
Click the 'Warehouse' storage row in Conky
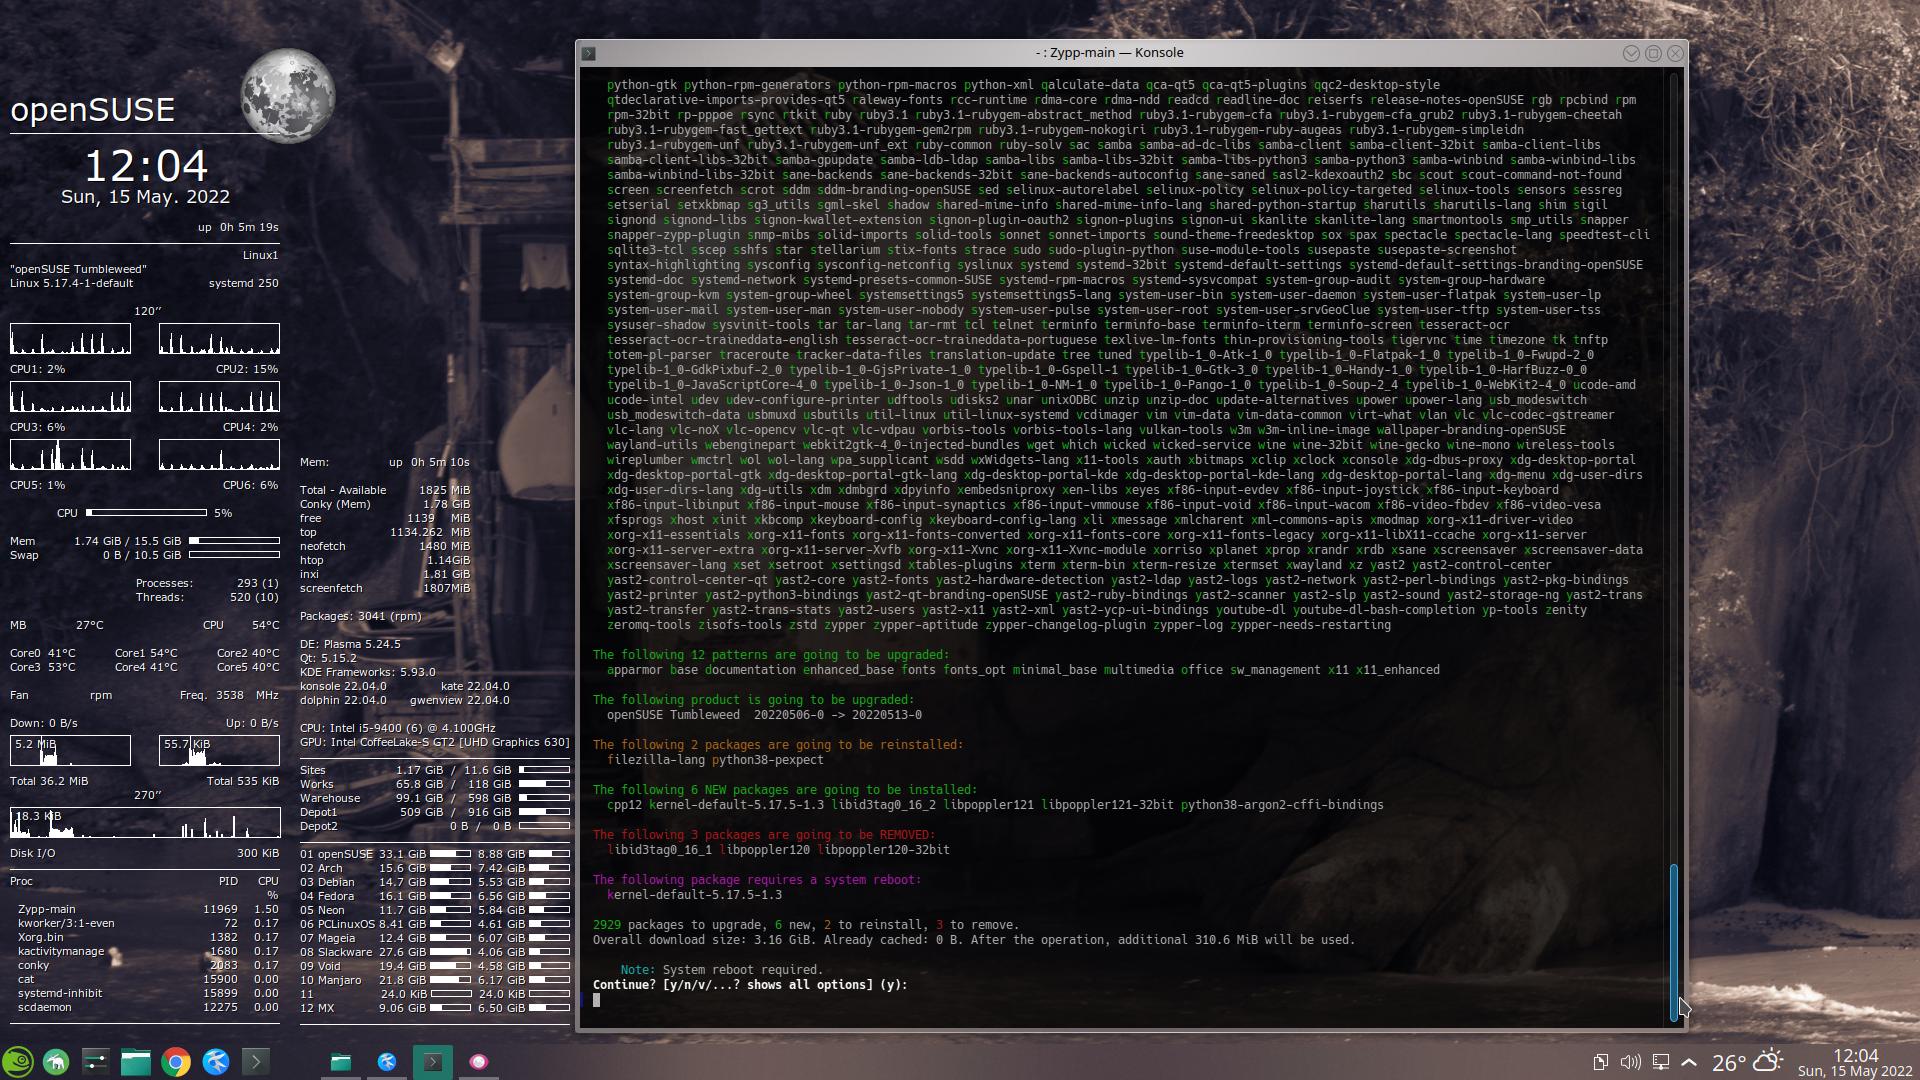[435, 798]
